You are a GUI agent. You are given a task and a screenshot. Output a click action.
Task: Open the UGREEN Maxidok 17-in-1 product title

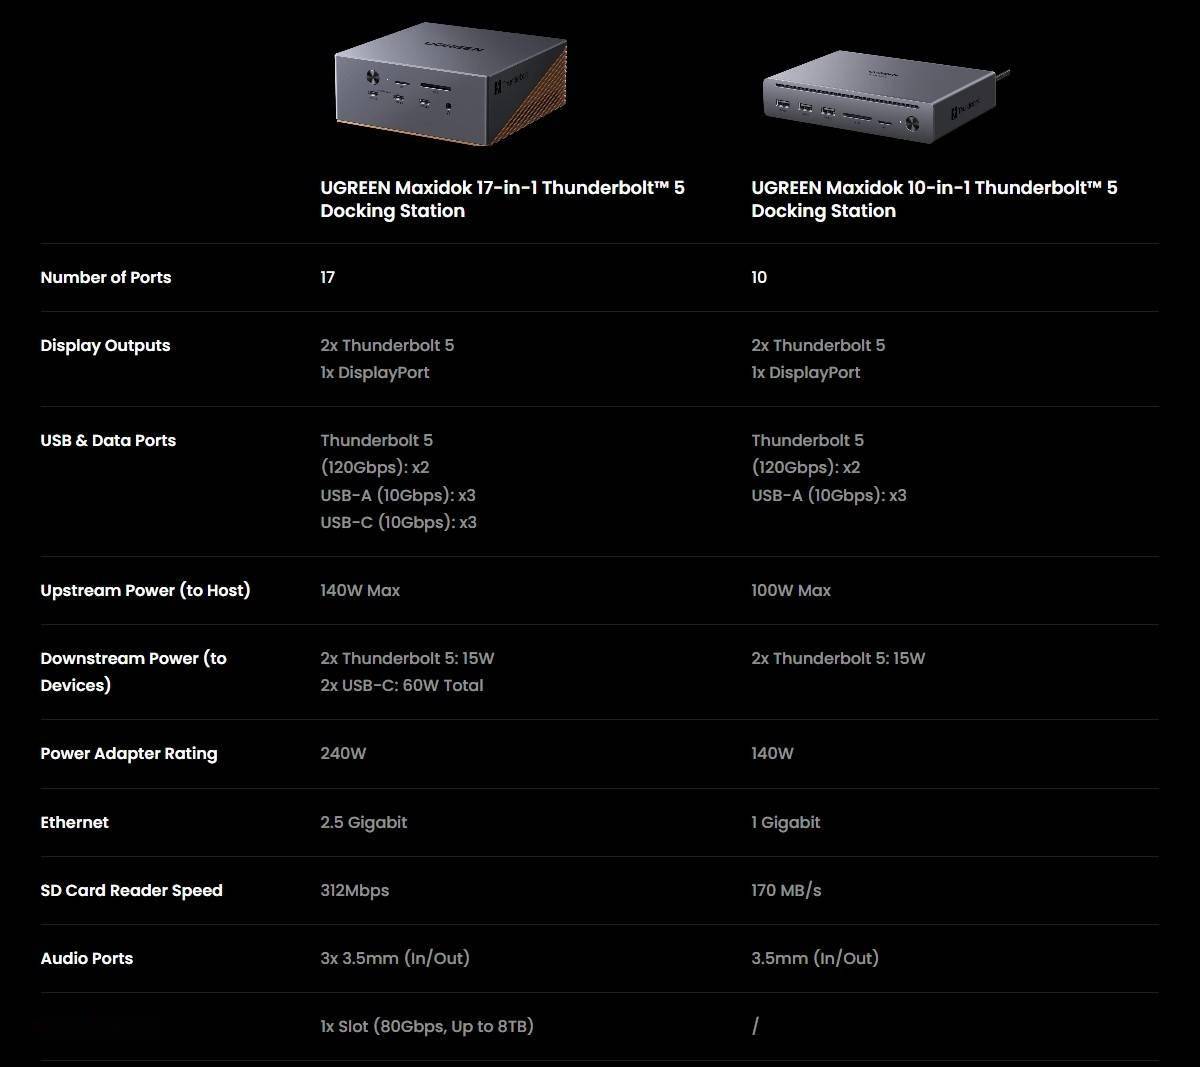coord(502,199)
